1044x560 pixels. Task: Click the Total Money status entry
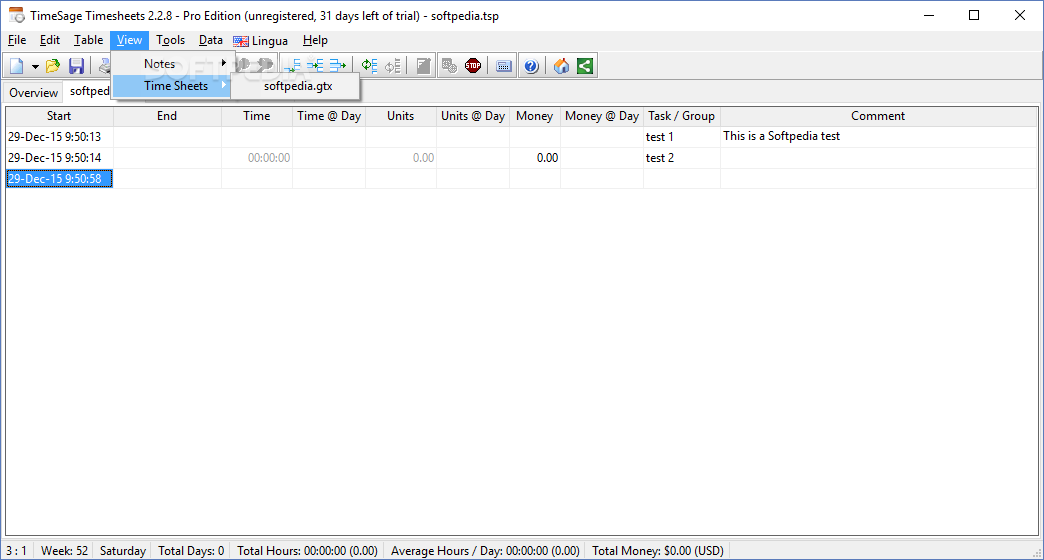pyautogui.click(x=657, y=551)
